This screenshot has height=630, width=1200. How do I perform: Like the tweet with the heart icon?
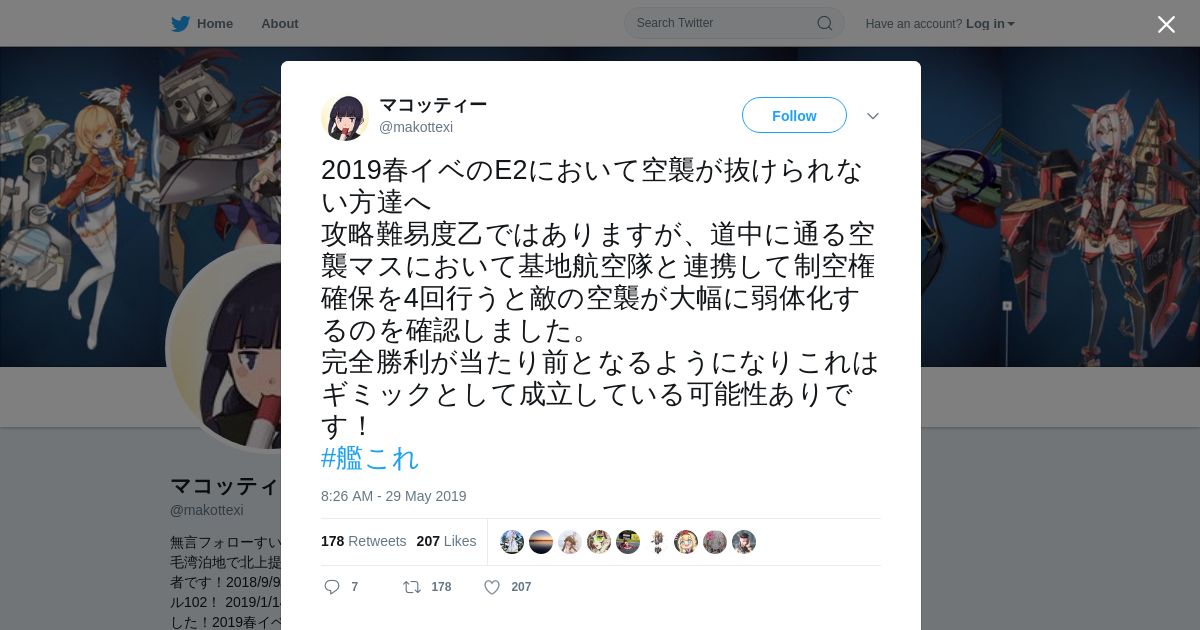(x=492, y=587)
